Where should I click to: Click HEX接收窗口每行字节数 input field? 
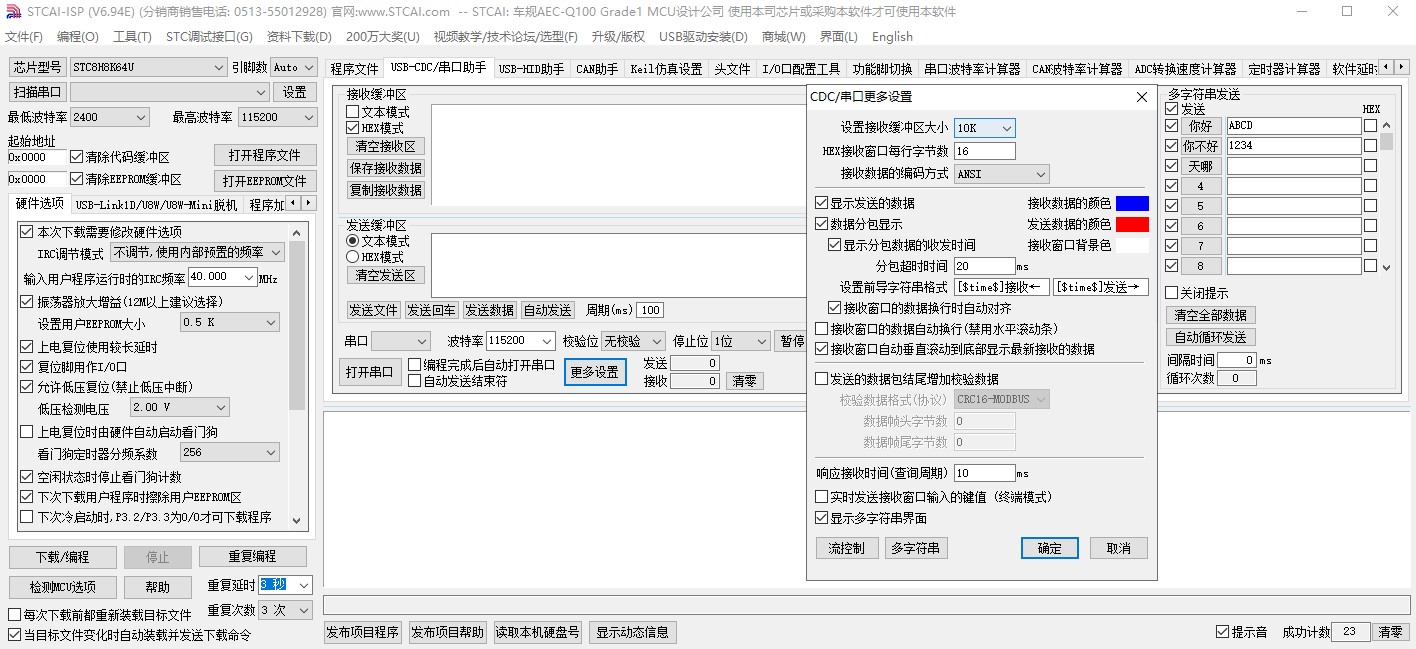(985, 151)
